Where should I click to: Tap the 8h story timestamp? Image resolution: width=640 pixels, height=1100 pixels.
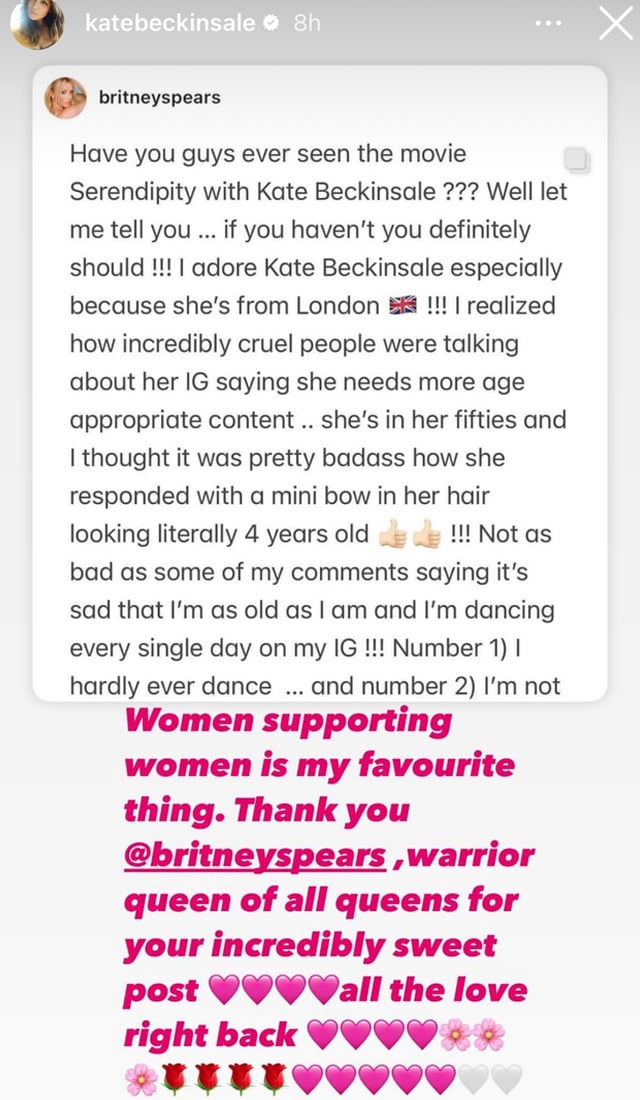(x=306, y=24)
